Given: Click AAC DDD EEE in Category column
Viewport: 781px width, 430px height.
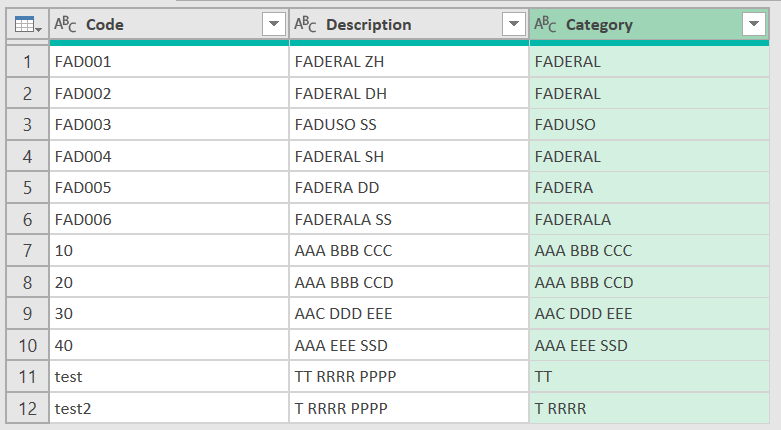Looking at the screenshot, I should pyautogui.click(x=649, y=314).
